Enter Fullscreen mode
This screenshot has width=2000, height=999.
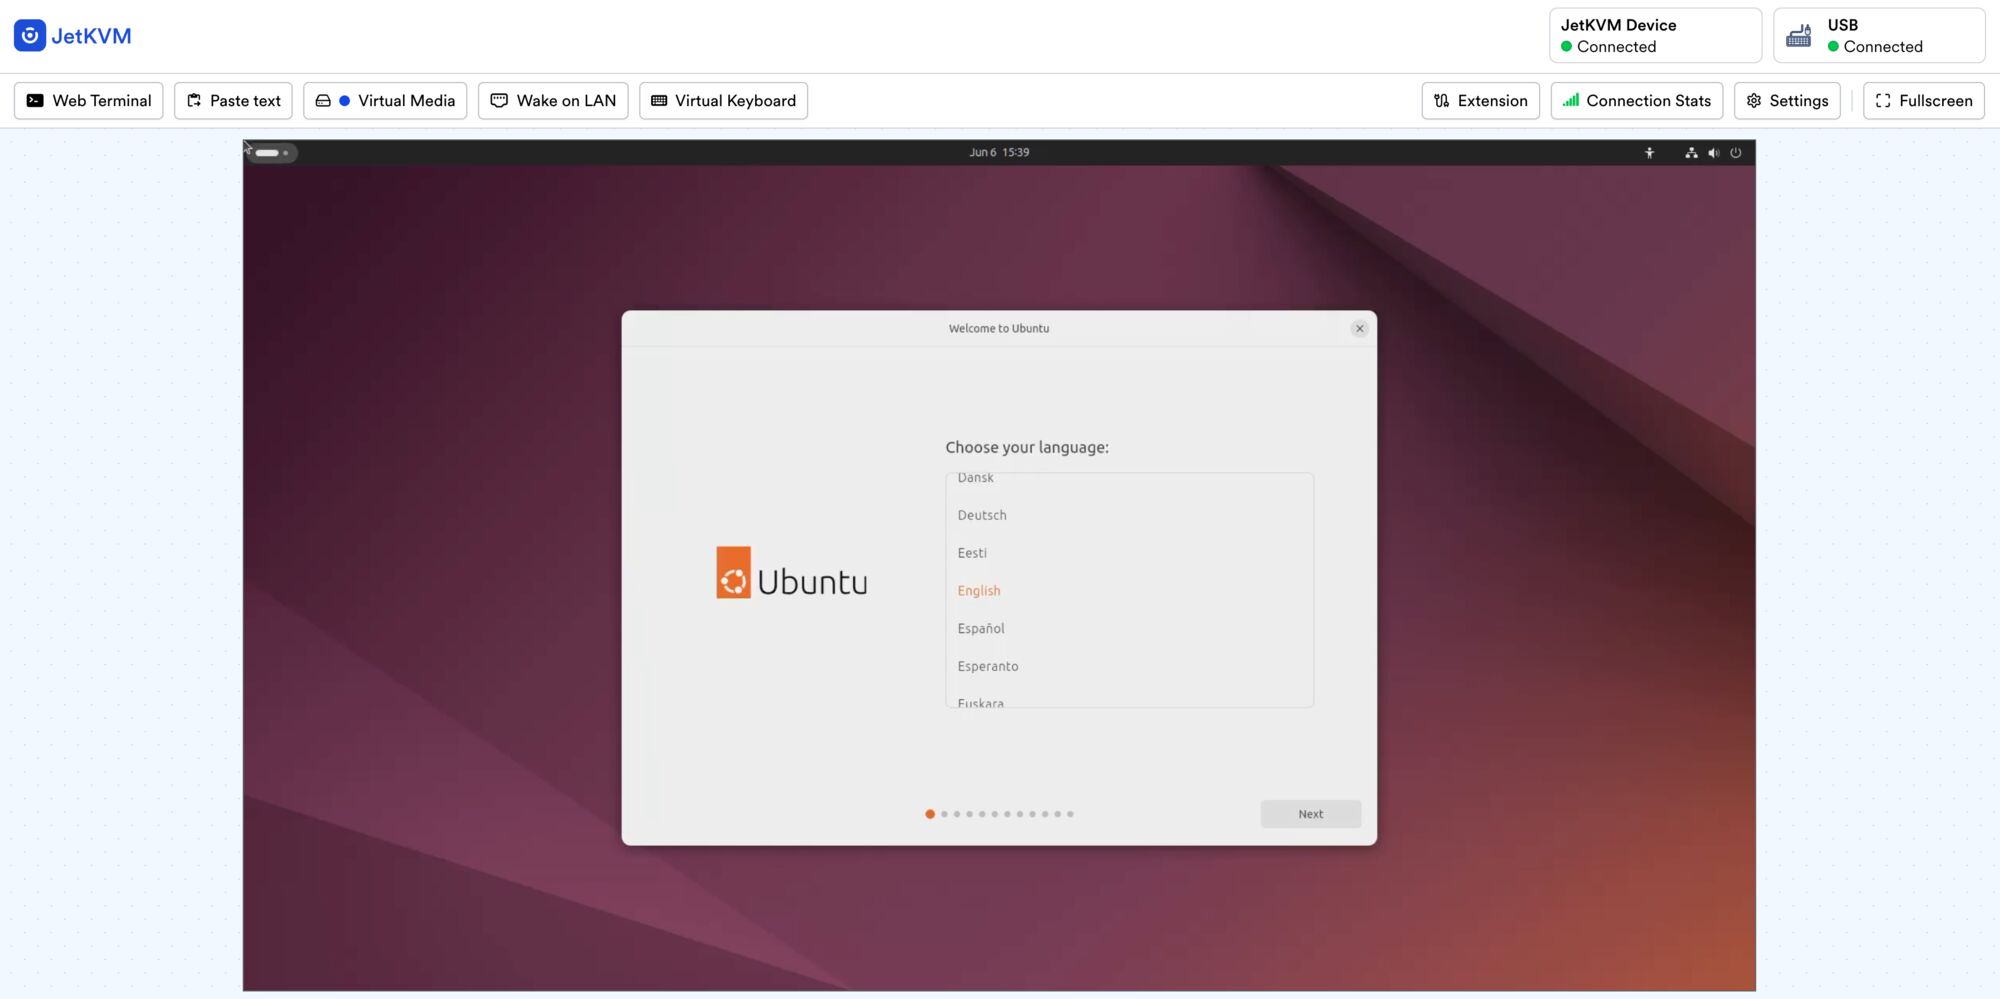[x=1923, y=101]
